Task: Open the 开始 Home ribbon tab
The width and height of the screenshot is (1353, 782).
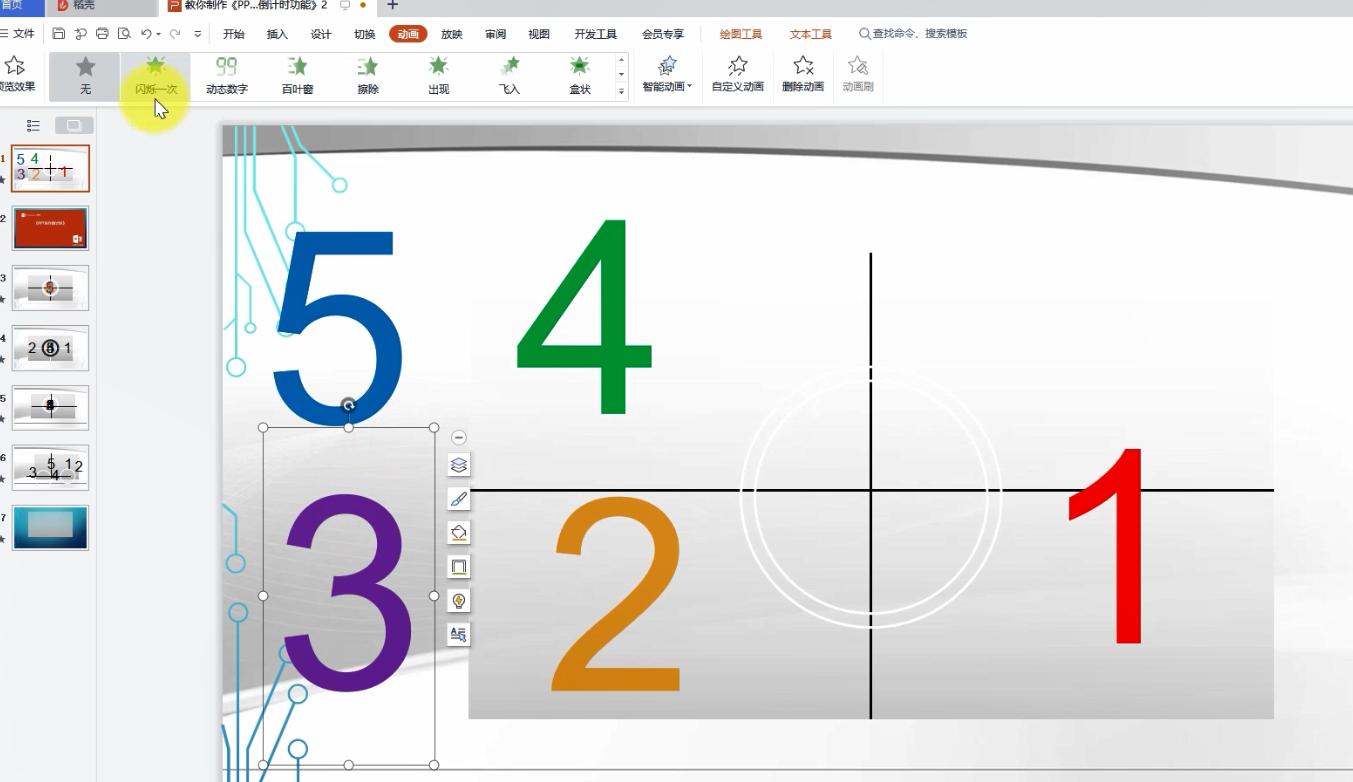Action: click(233, 34)
